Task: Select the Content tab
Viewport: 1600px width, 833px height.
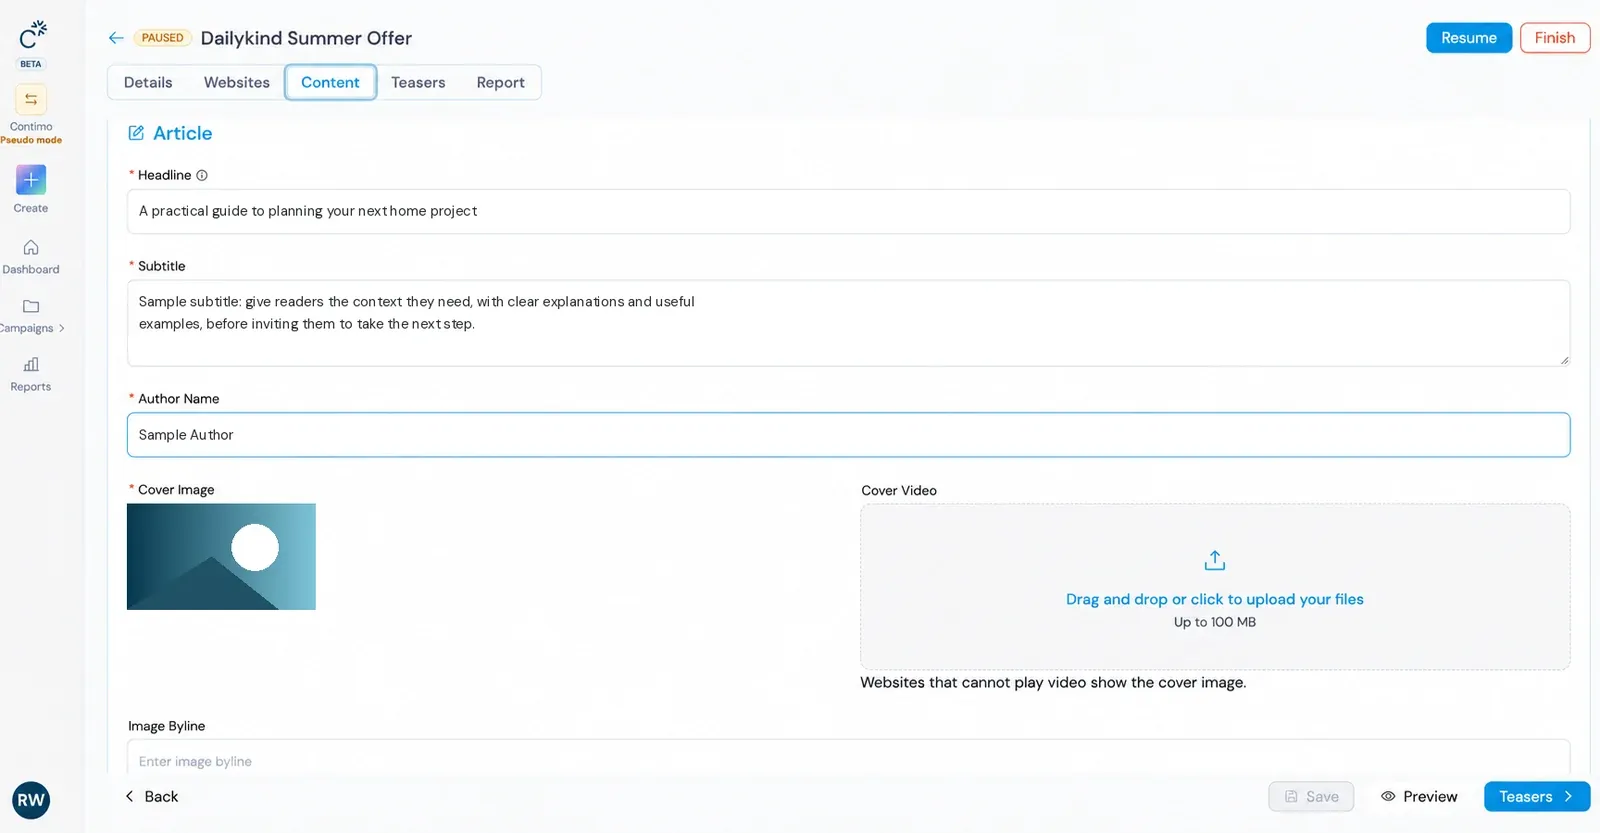Action: 330,82
